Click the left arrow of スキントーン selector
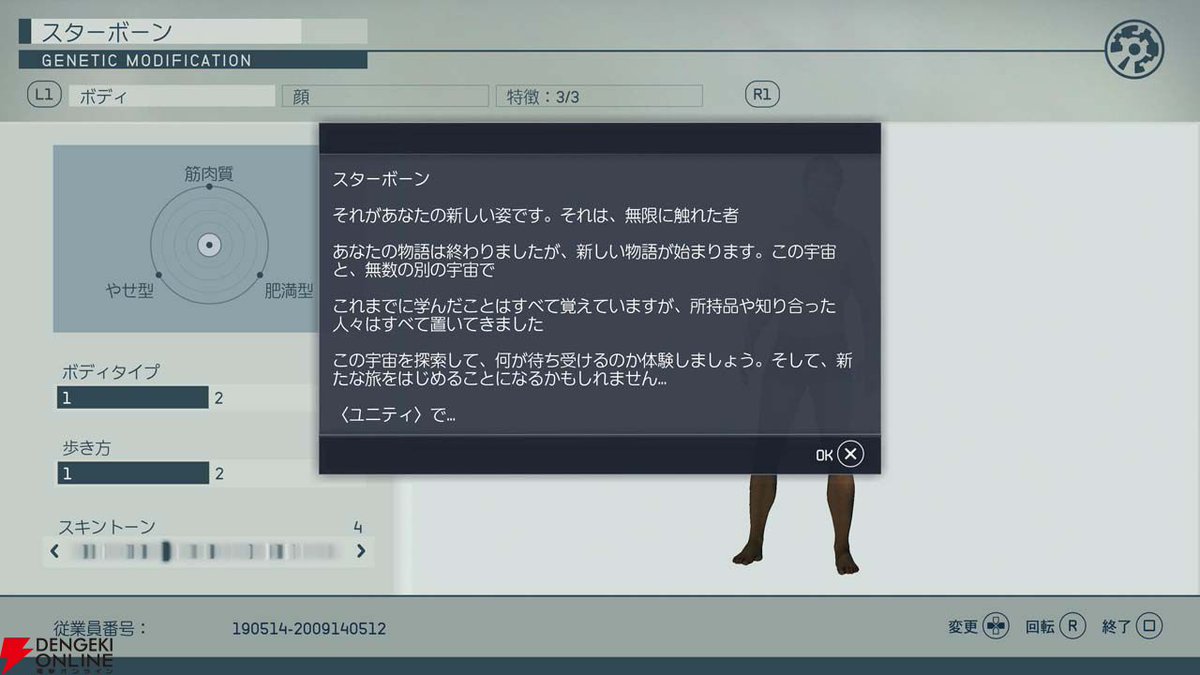Screen dimensions: 1200x675 coord(55,551)
